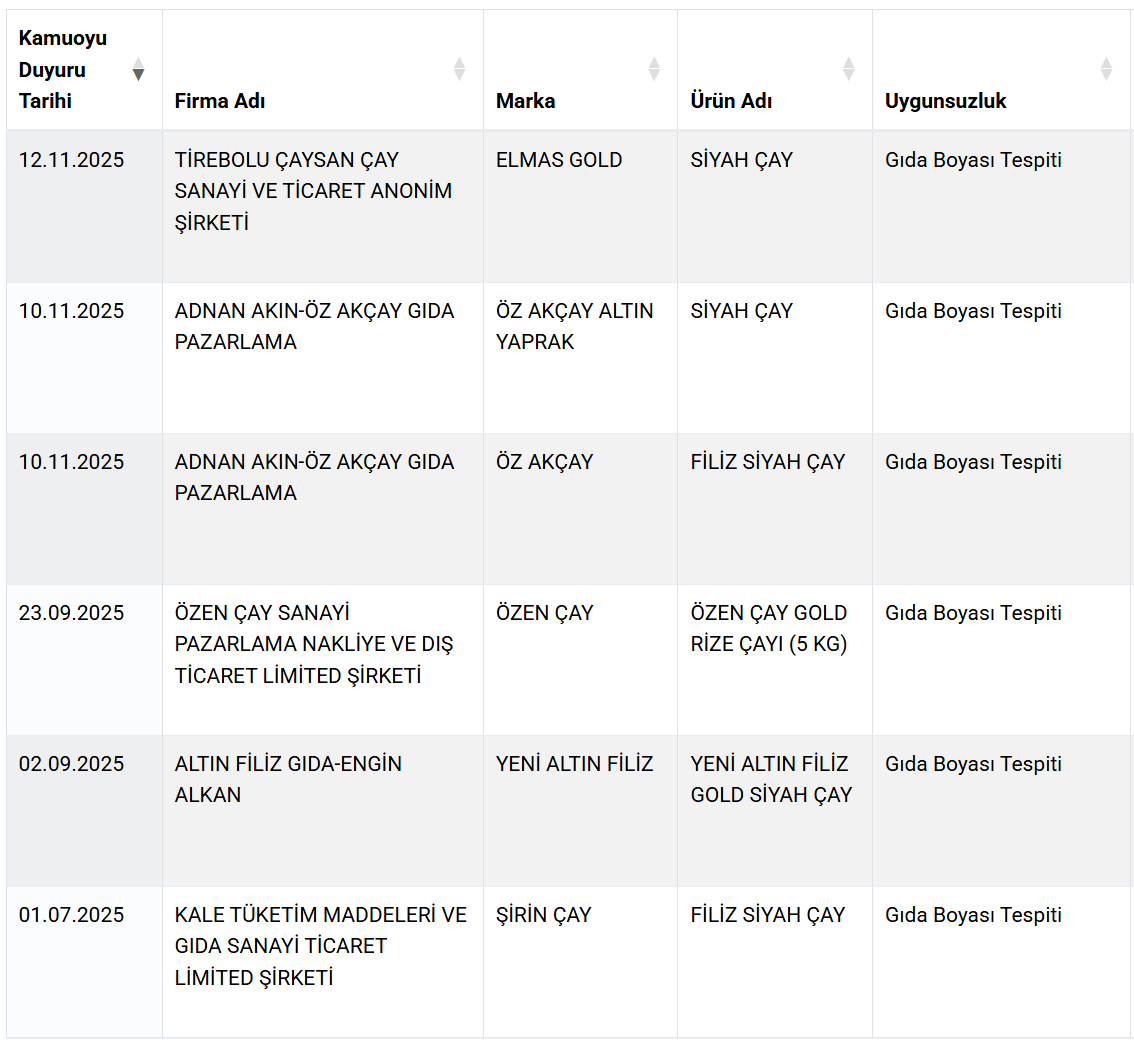Screen dimensions: 1134x1044
Task: Click the Marka column header text
Action: 525,101
